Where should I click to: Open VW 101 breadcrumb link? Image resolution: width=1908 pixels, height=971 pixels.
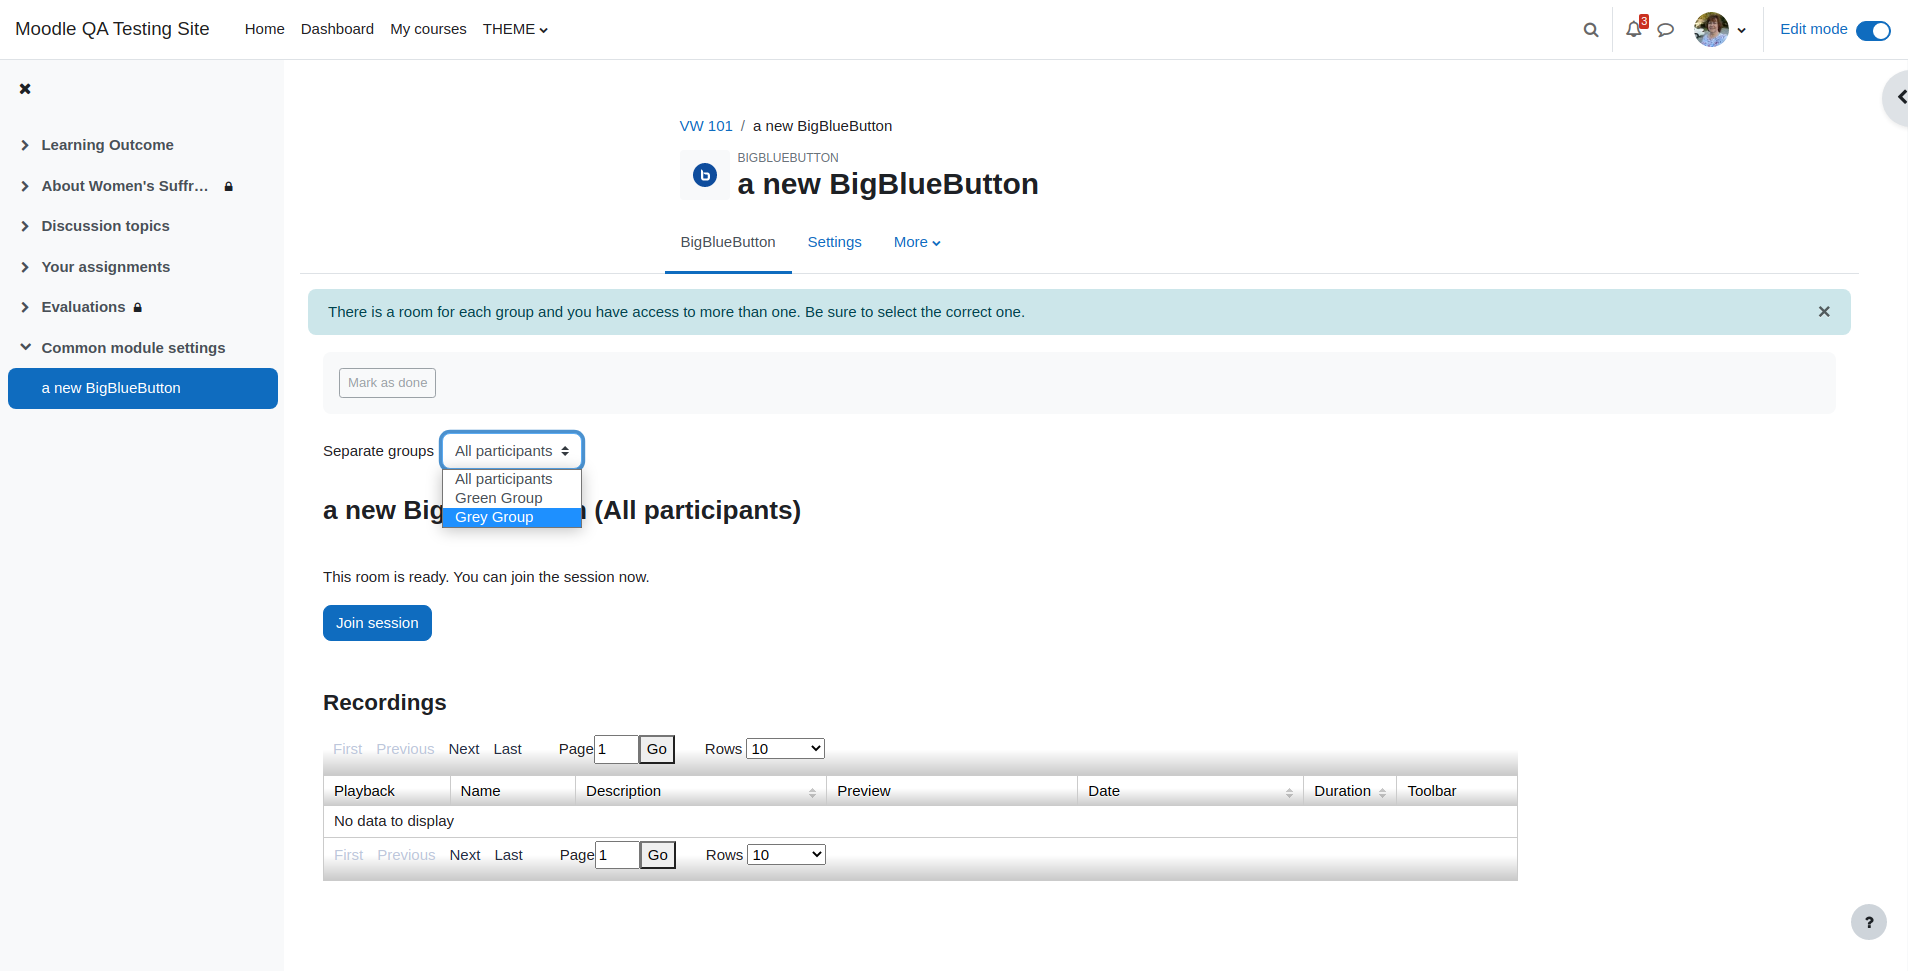click(706, 126)
